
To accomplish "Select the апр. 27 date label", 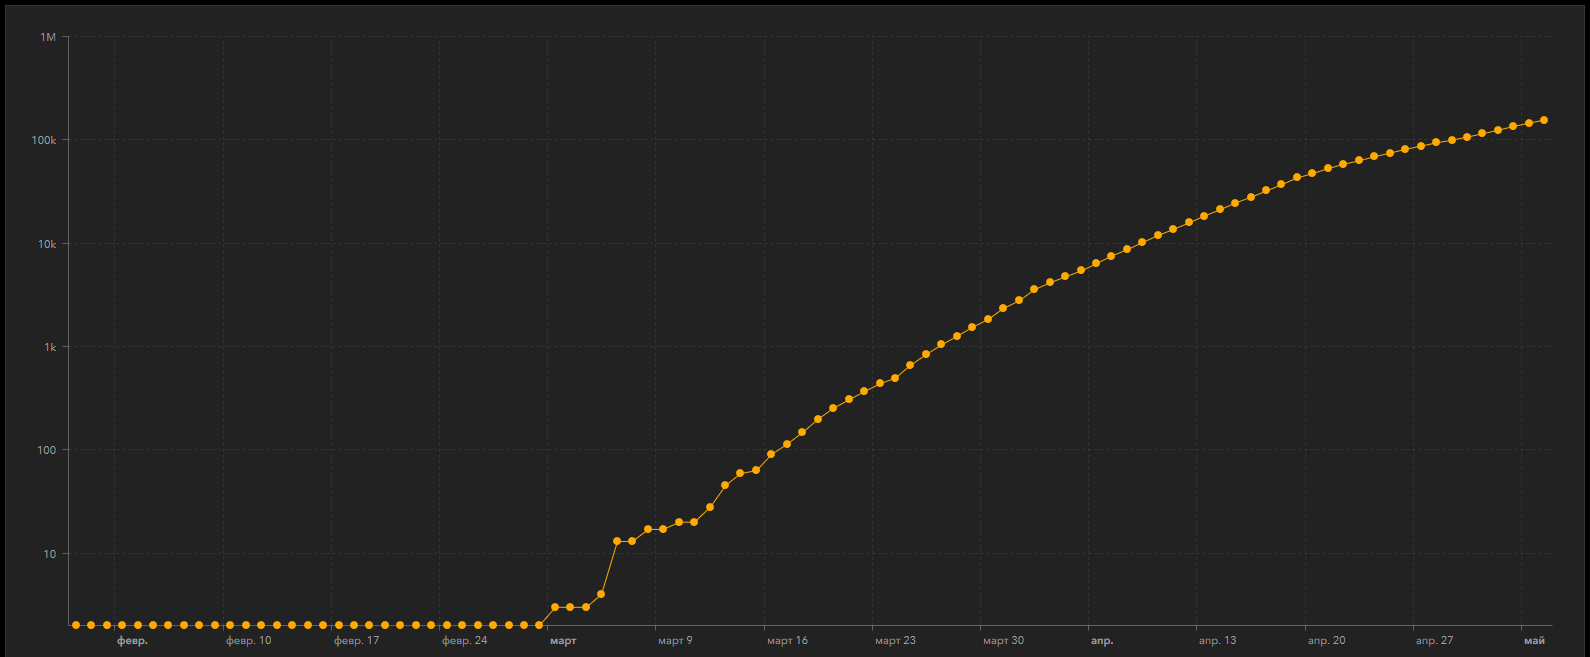I will [1434, 641].
